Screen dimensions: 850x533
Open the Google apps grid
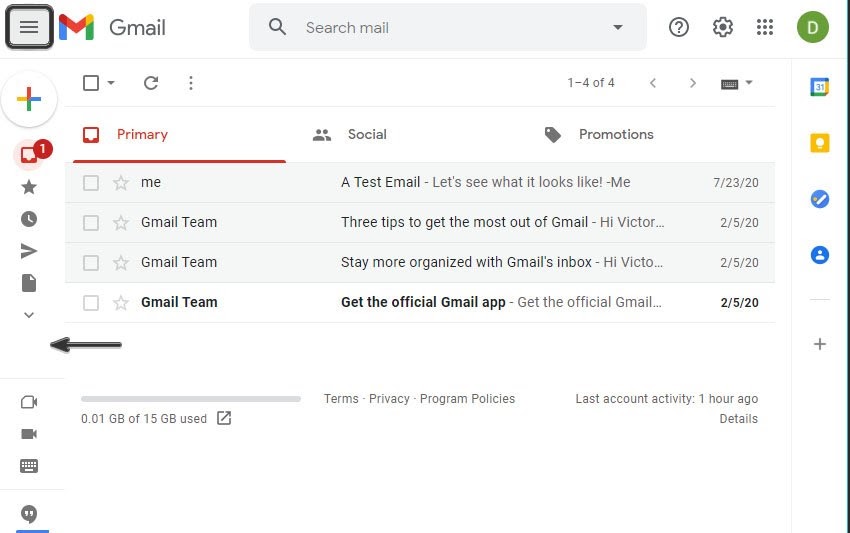tap(764, 27)
